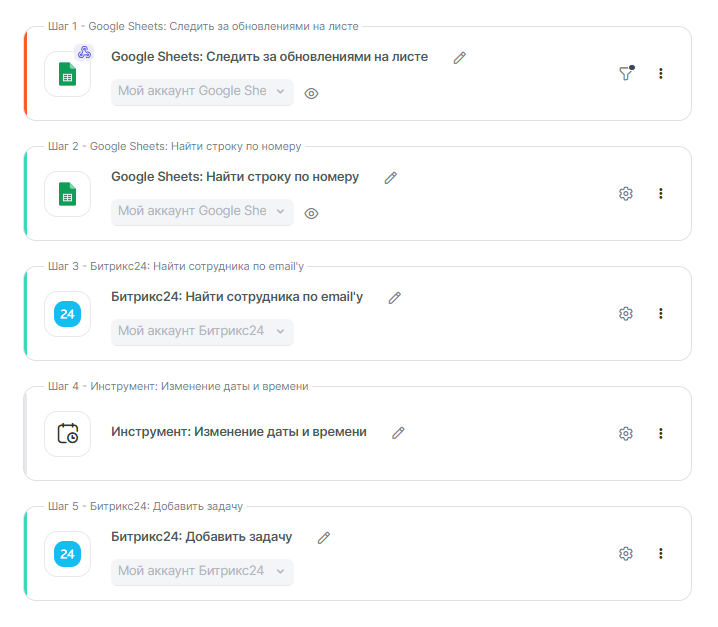Toggle the eye icon in step 2

[311, 213]
